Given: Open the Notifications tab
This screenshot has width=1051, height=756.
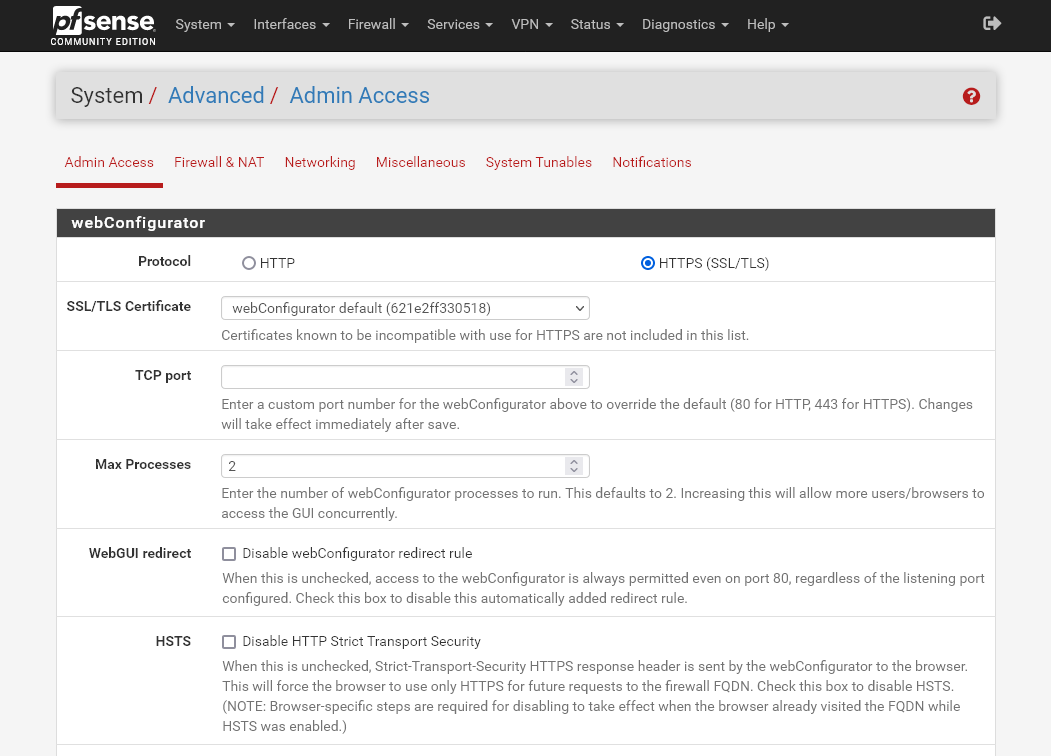Looking at the screenshot, I should click(652, 162).
